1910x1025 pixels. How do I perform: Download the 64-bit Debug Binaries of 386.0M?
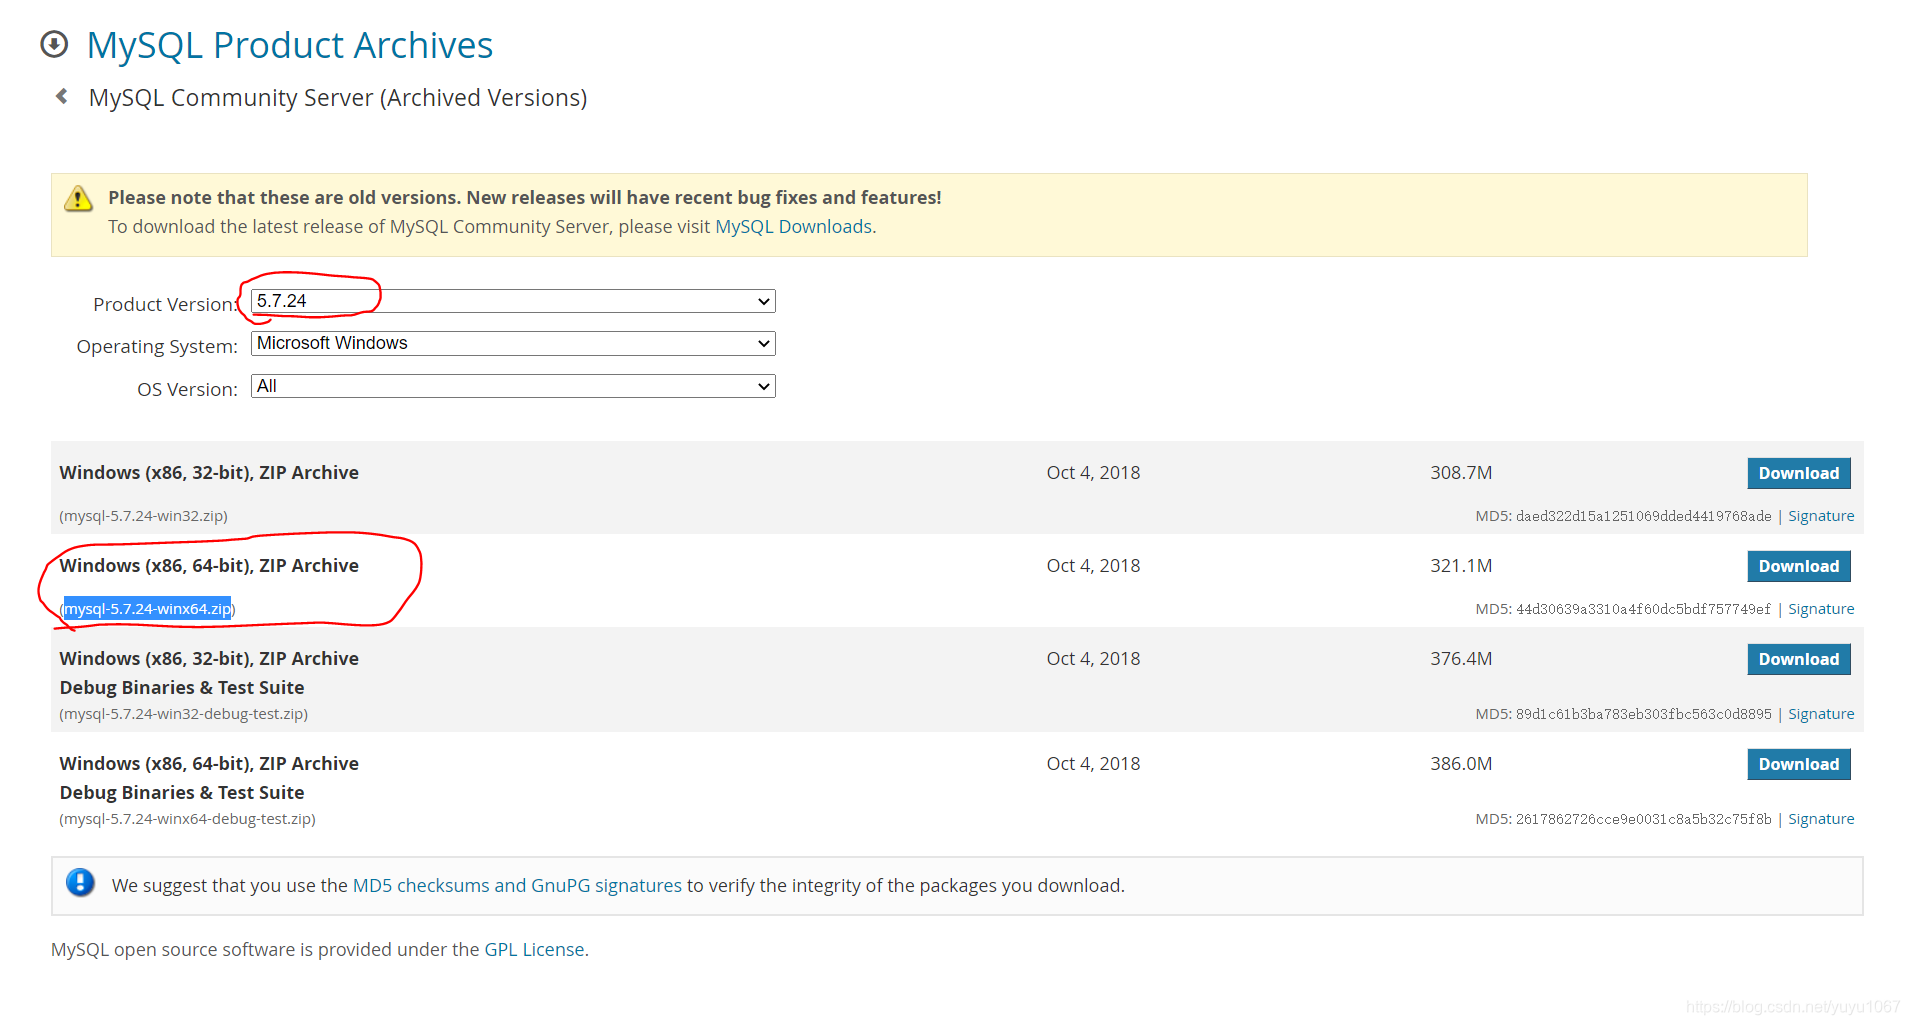1798,764
